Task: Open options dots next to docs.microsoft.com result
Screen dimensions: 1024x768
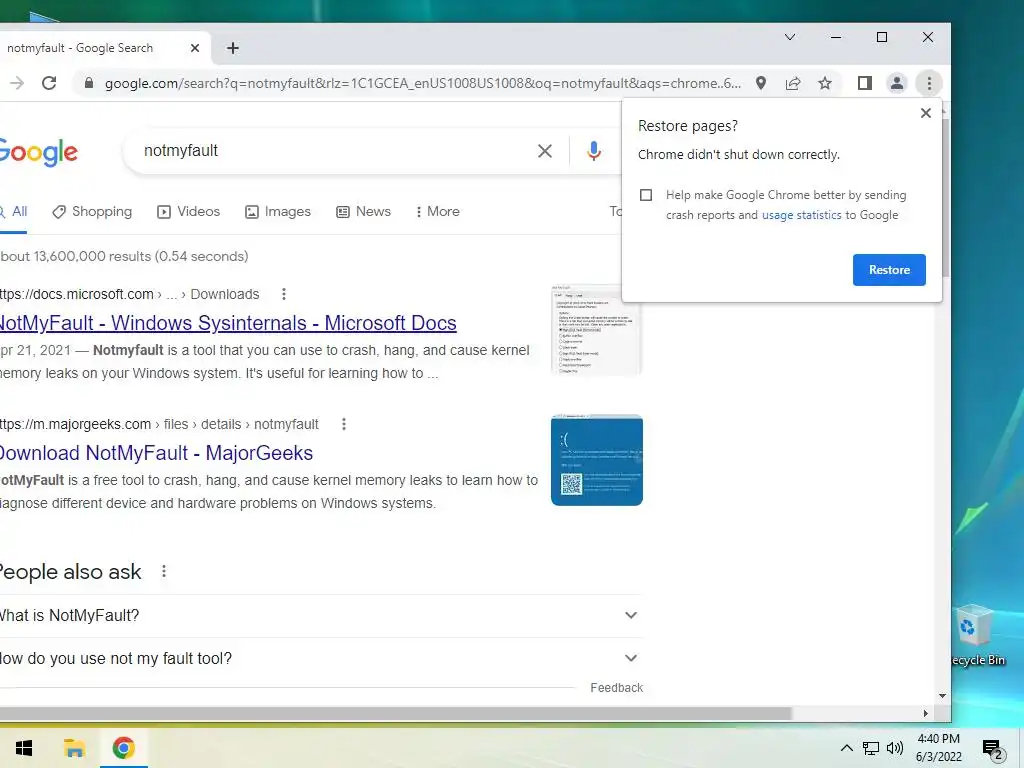Action: point(283,294)
